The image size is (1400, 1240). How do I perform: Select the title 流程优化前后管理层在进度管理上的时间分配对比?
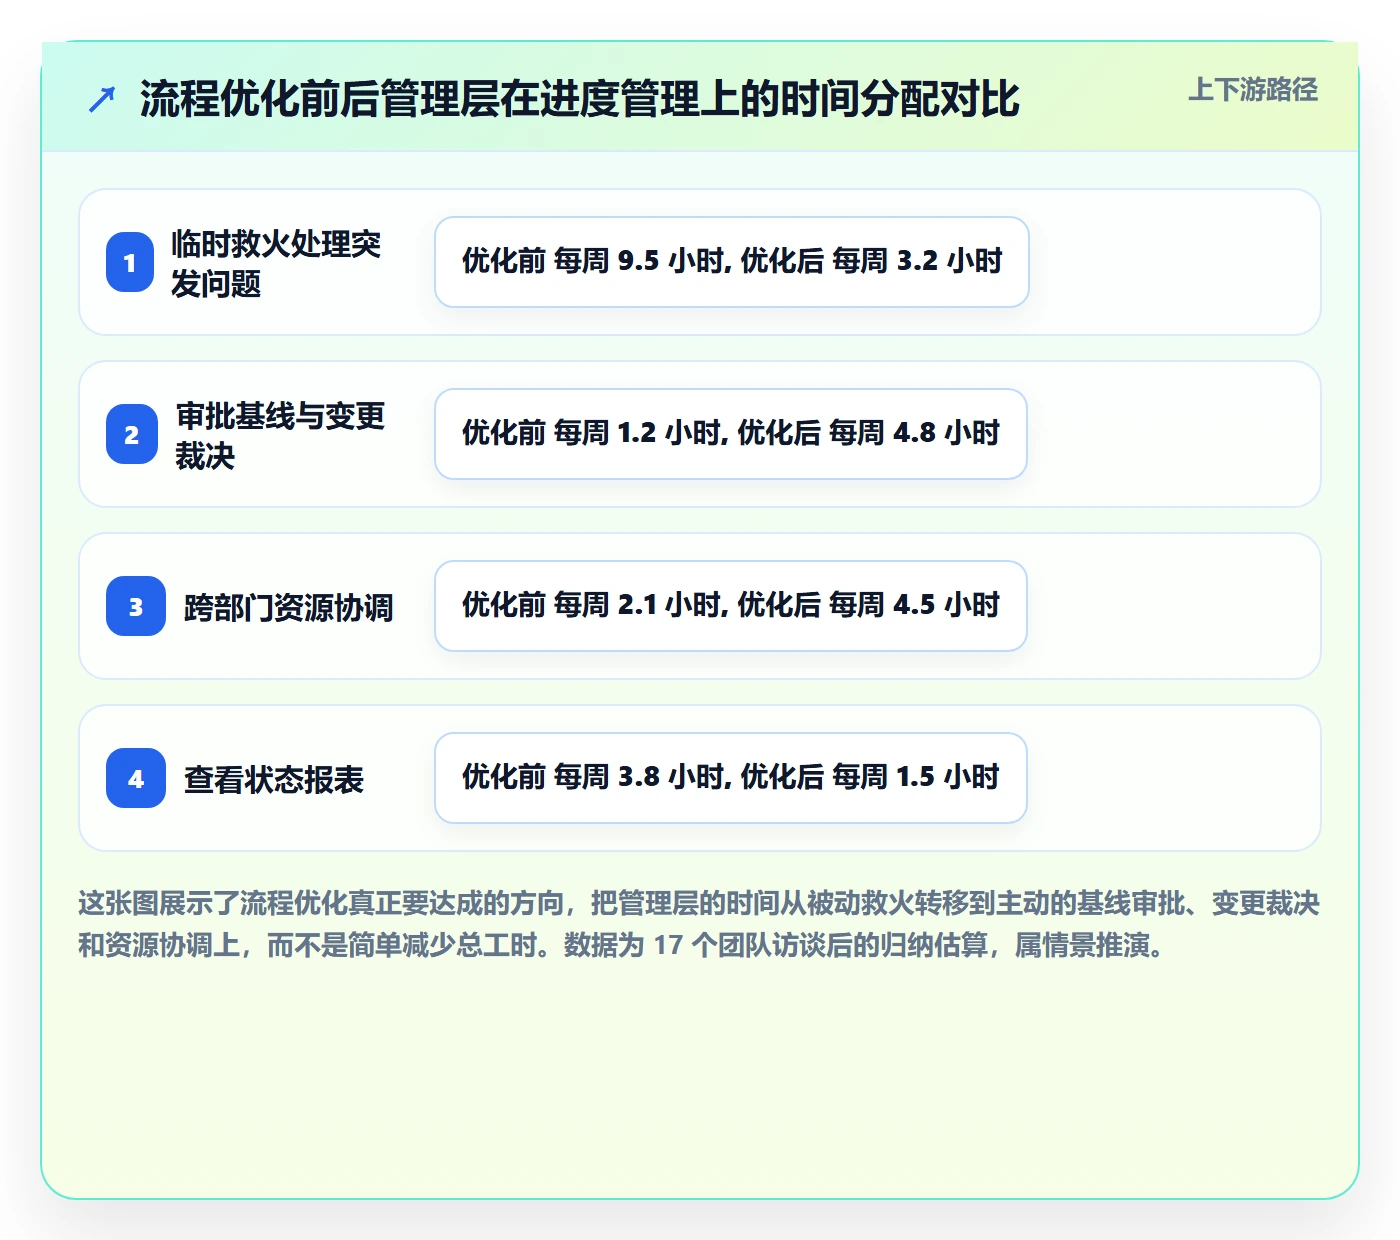click(580, 99)
